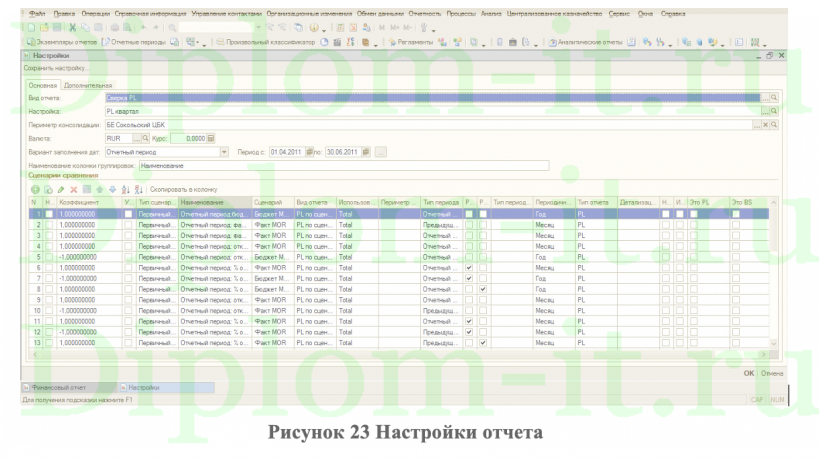Open the ellipsis selector of the Вид отчета field
The width and height of the screenshot is (819, 460).
(766, 98)
